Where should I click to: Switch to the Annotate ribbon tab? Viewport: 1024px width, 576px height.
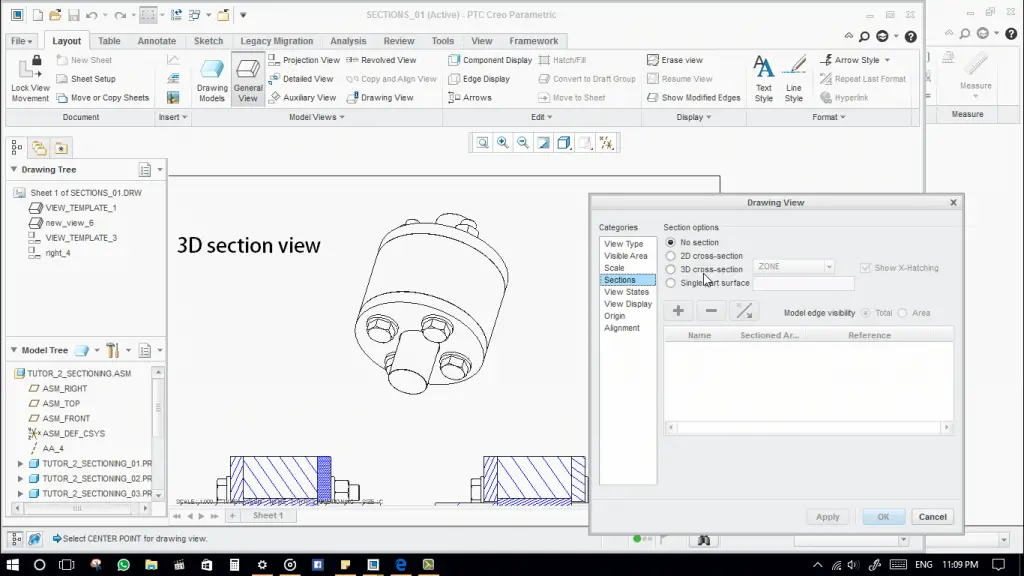tap(157, 41)
